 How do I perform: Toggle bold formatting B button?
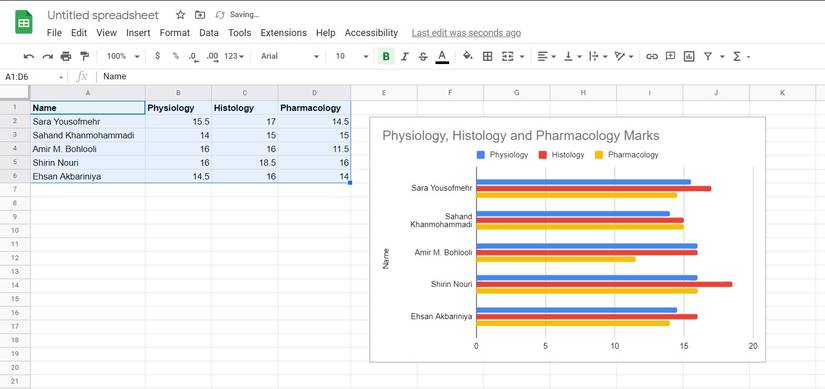(386, 56)
